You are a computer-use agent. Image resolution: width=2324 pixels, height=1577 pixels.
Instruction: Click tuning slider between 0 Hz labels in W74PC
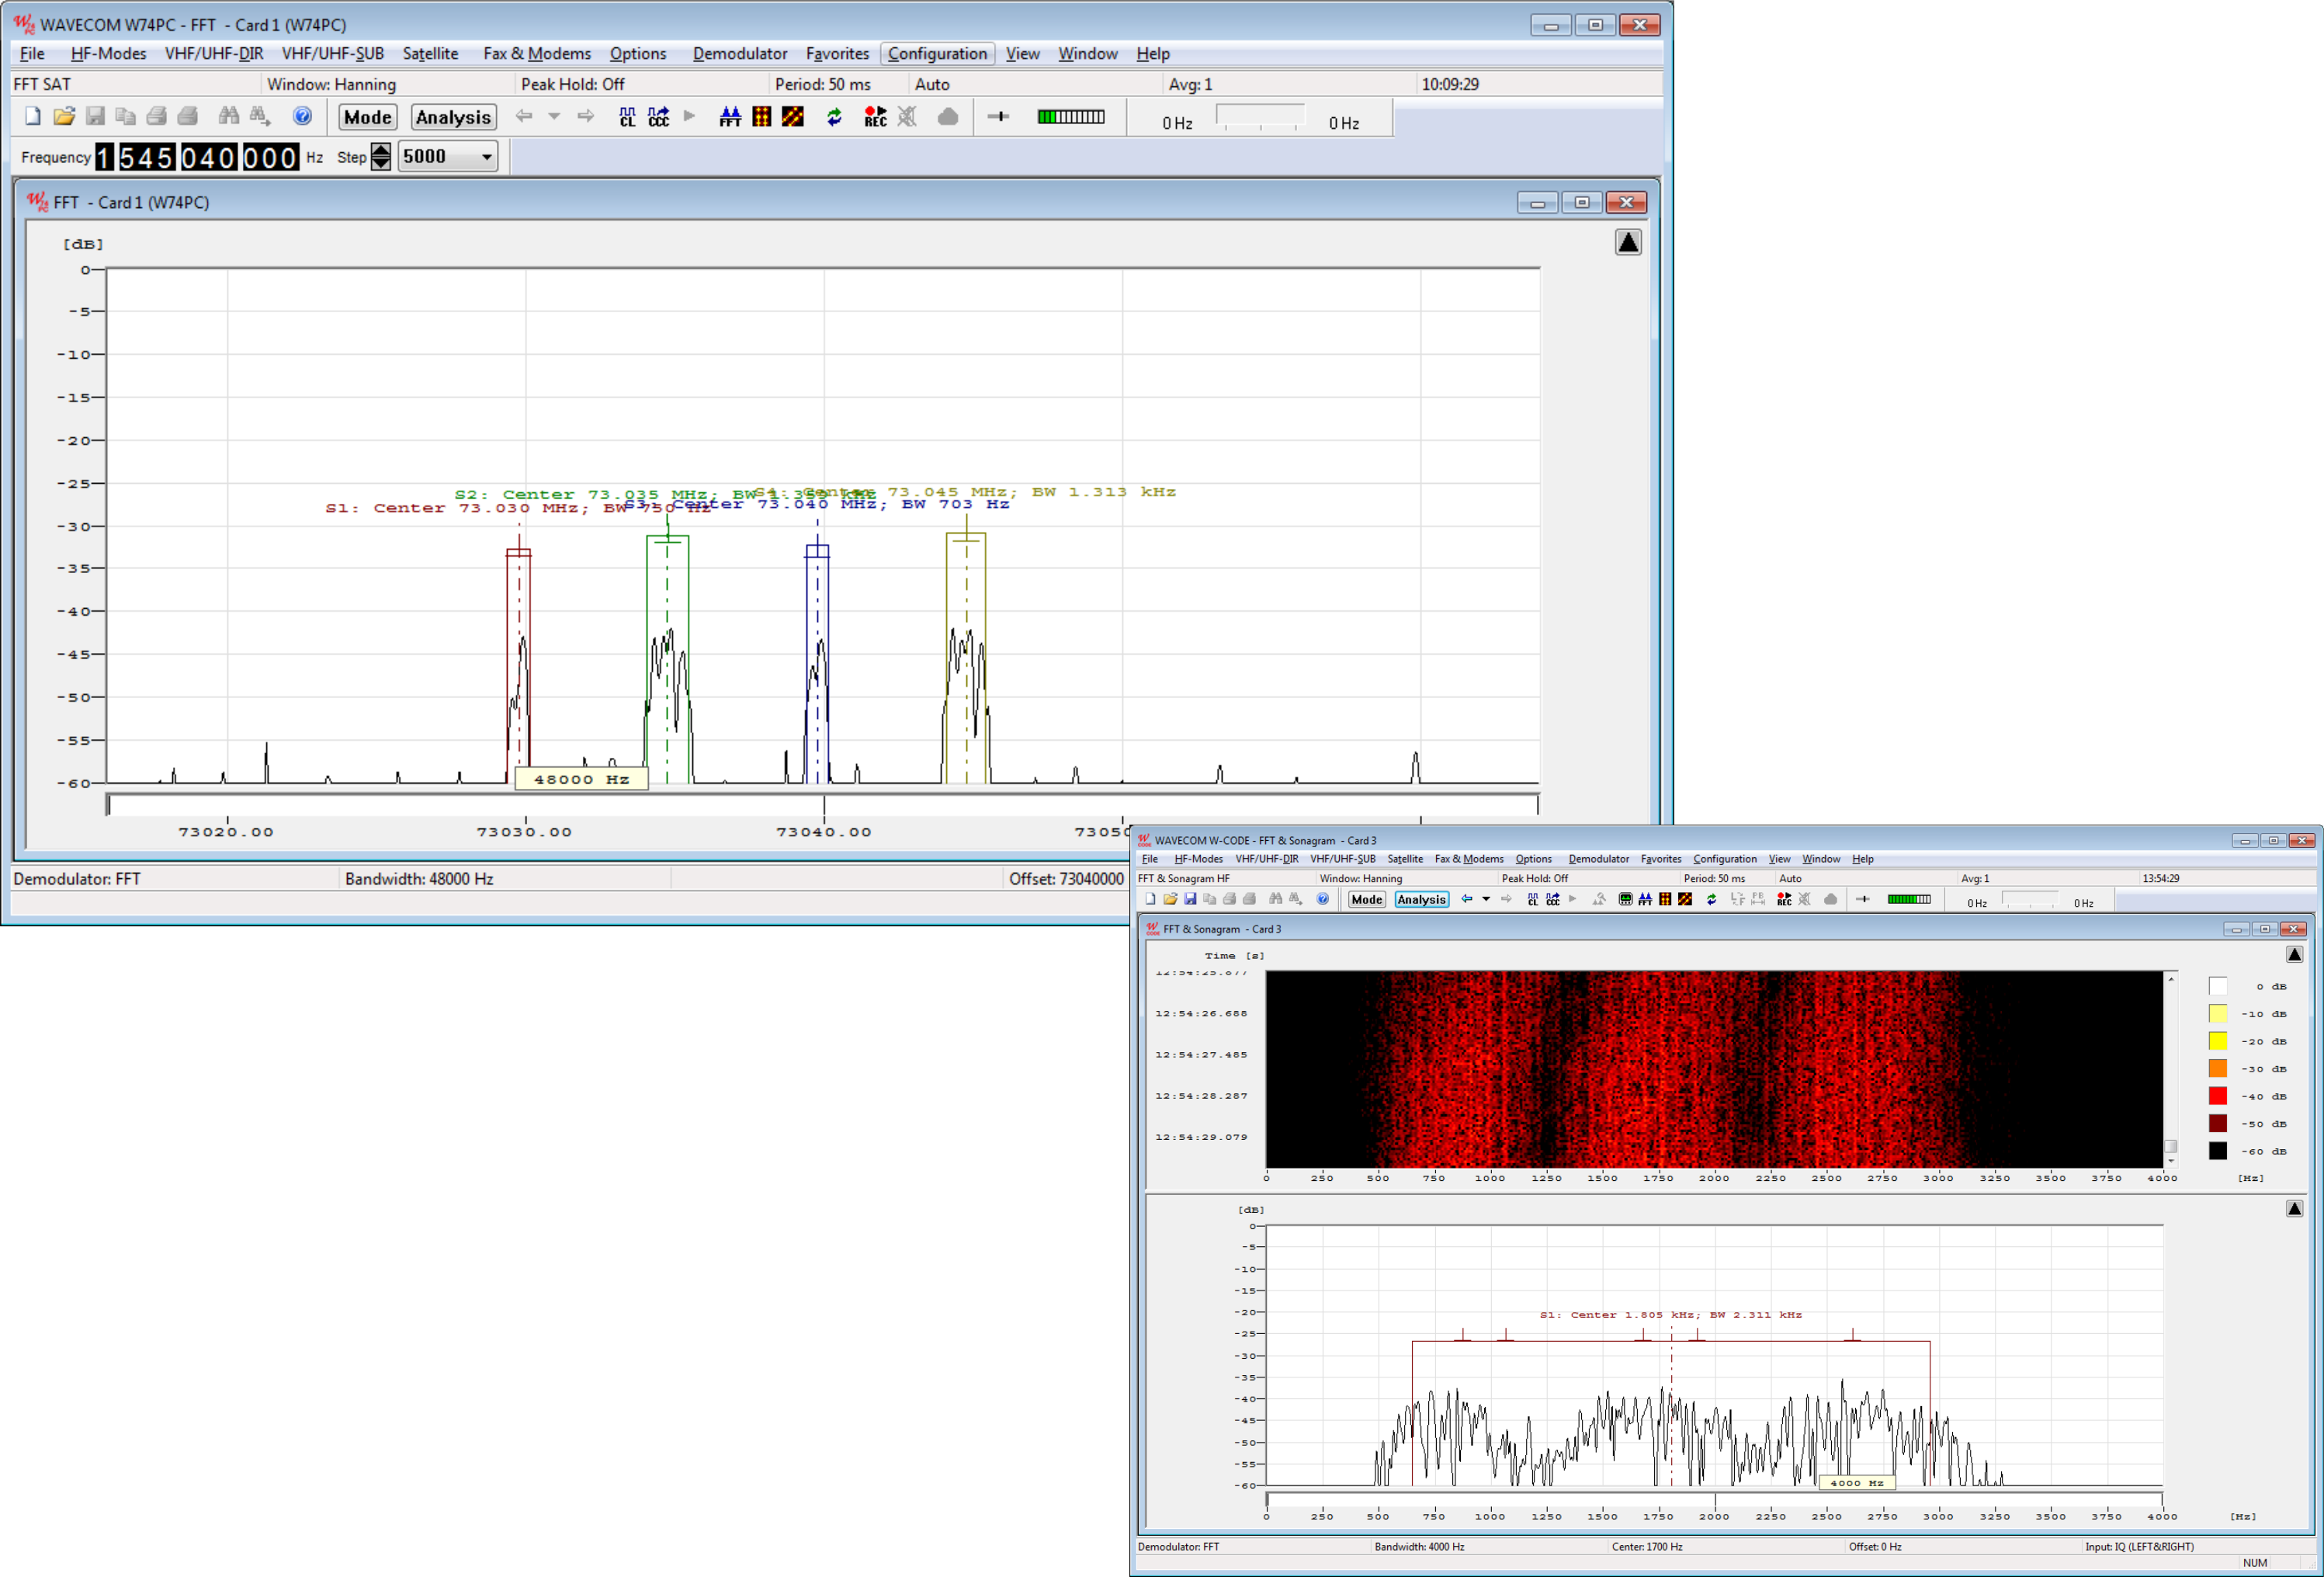[x=1261, y=118]
